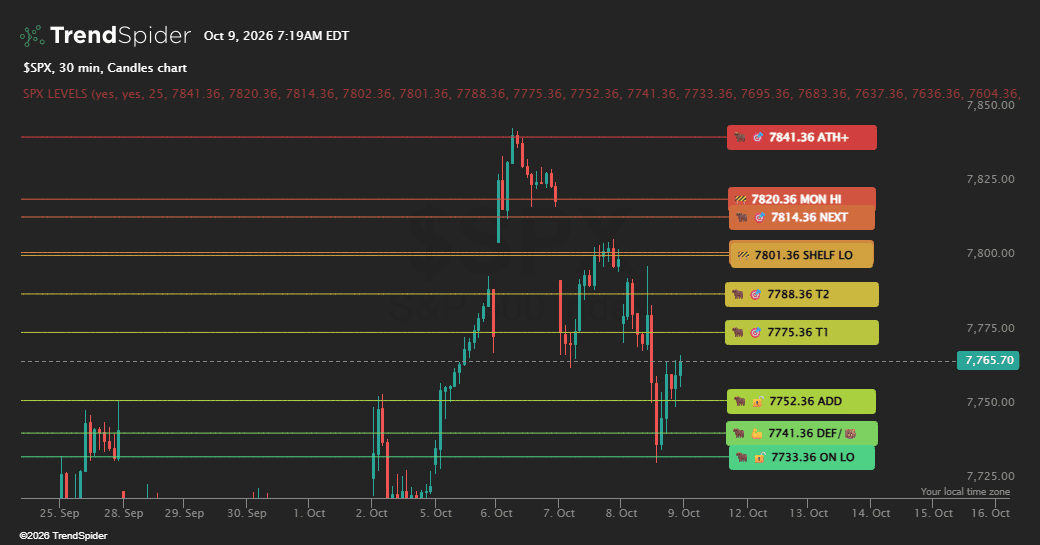Click the 7,850.00 price axis value
Image resolution: width=1040 pixels, height=545 pixels.
pyautogui.click(x=990, y=105)
